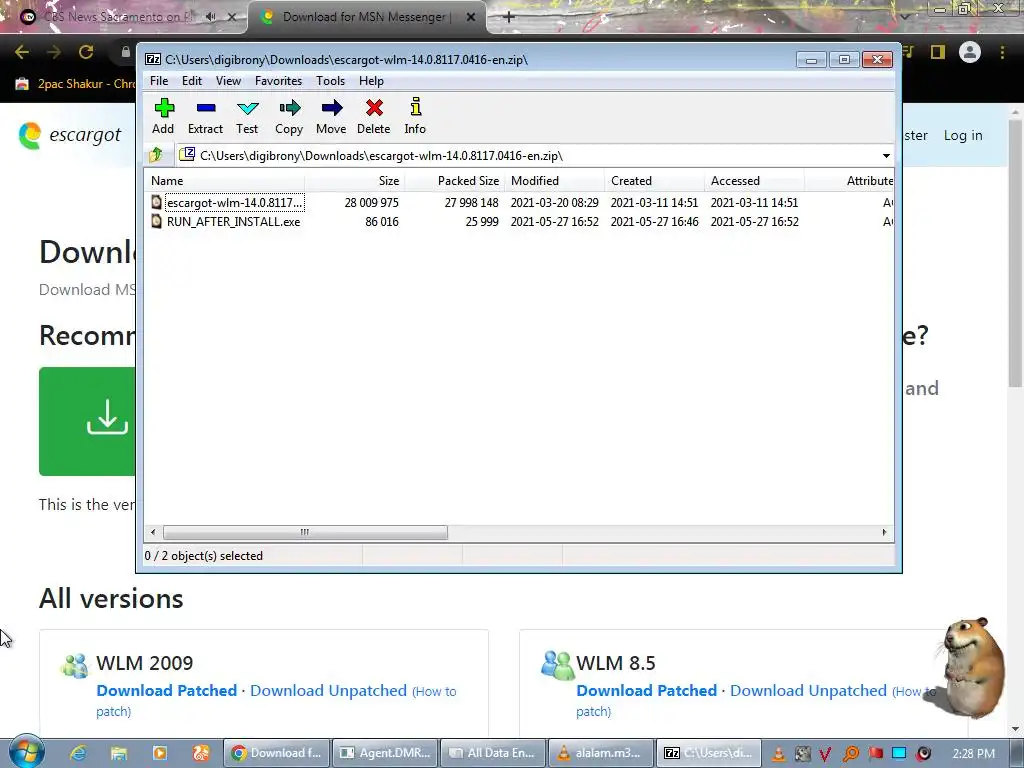
Task: Click the escargot logo on webpage
Action: pos(69,135)
